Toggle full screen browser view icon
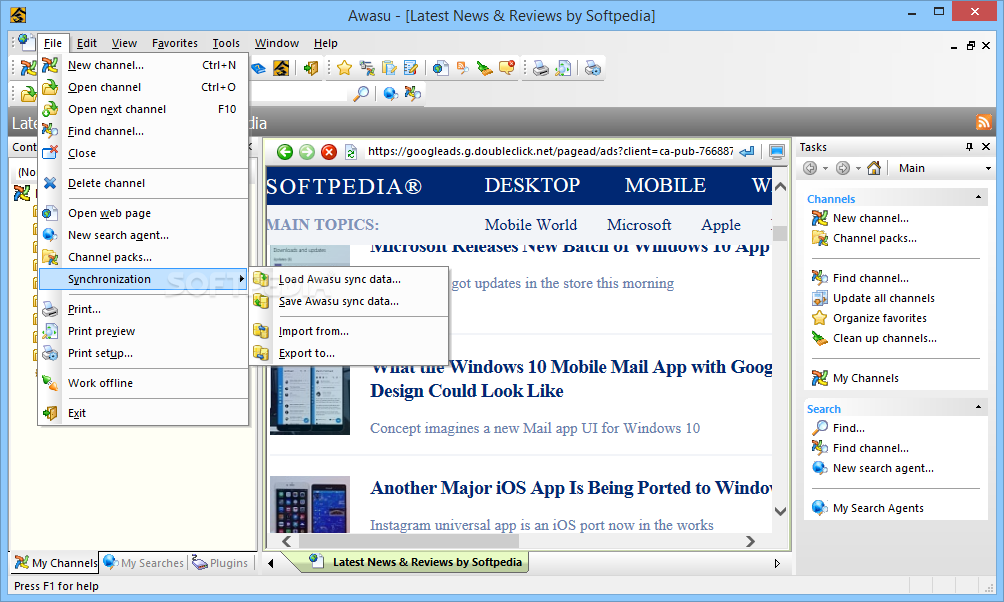 coord(777,152)
